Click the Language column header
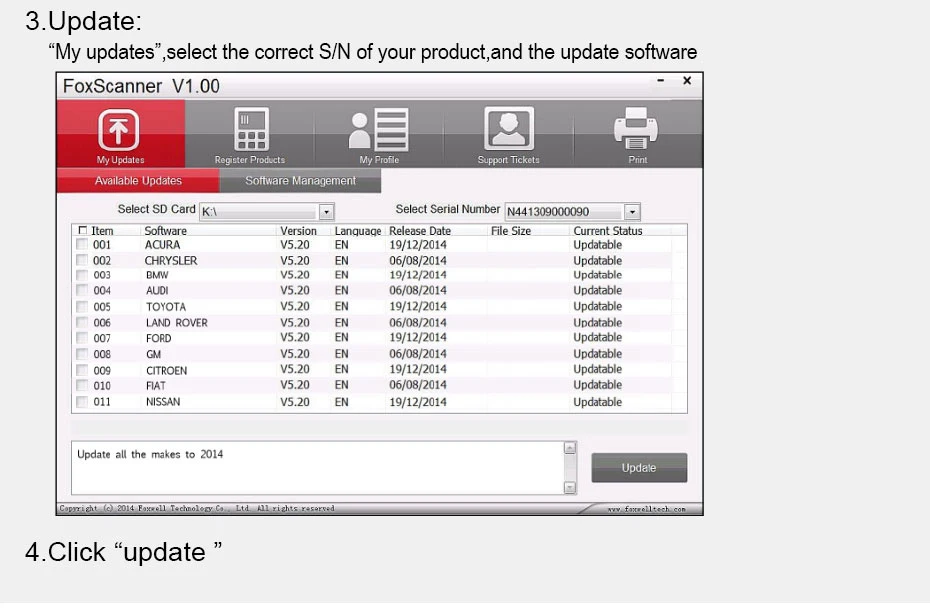 (358, 231)
